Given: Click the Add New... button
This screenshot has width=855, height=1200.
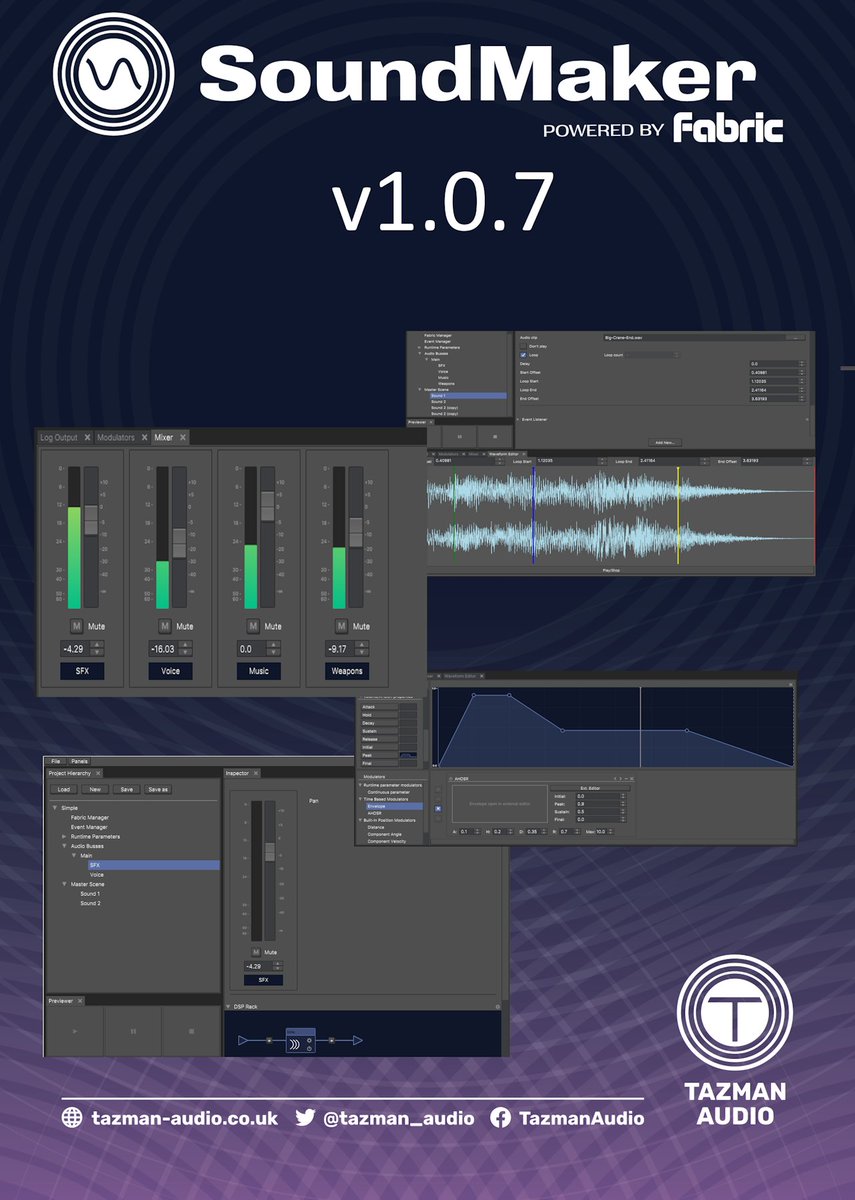Looking at the screenshot, I should [664, 441].
